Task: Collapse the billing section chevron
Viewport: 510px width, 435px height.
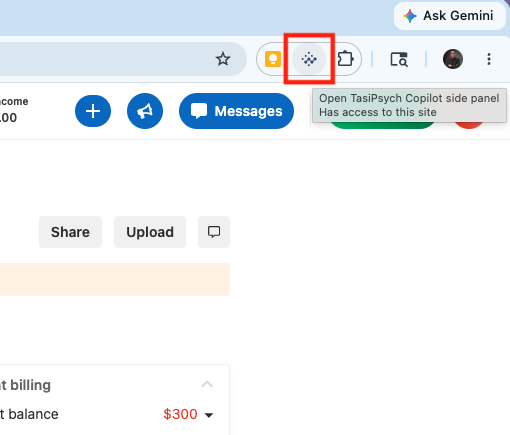Action: (207, 384)
